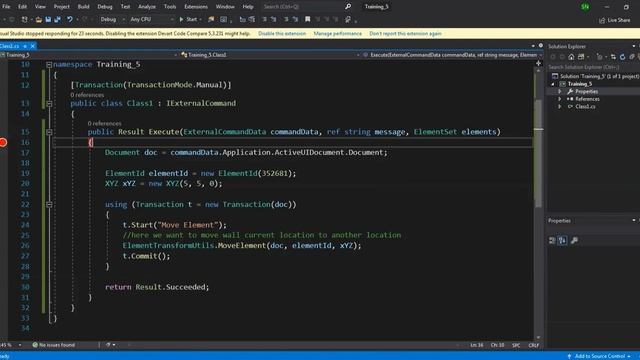The height and width of the screenshot is (360, 640).
Task: Click the Undo arrow icon
Action: (70, 19)
